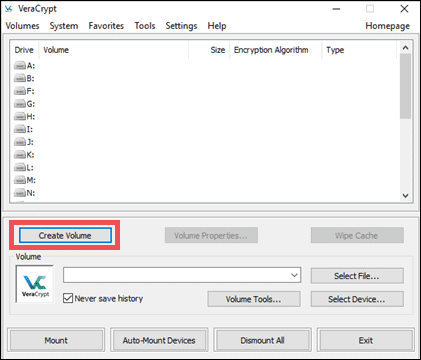Image resolution: width=421 pixels, height=360 pixels.
Task: Open Volume Tools... button
Action: click(x=254, y=299)
